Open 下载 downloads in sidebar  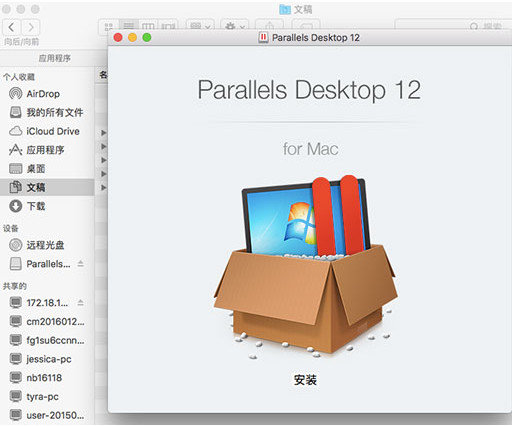pyautogui.click(x=47, y=206)
